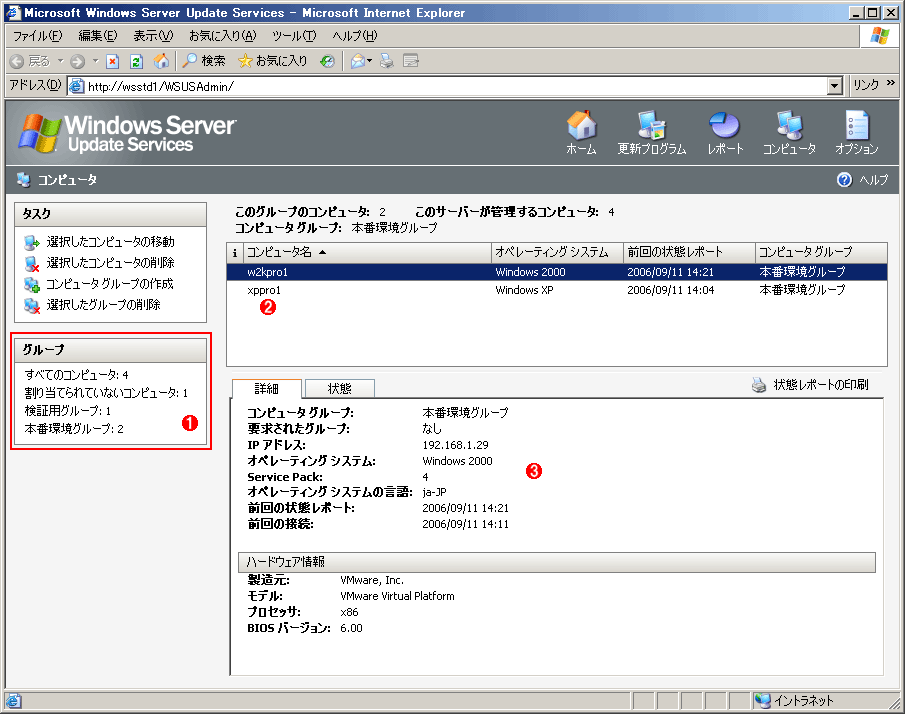The height and width of the screenshot is (714, 905).
Task: Click the Mail toolbar icon
Action: tap(358, 61)
